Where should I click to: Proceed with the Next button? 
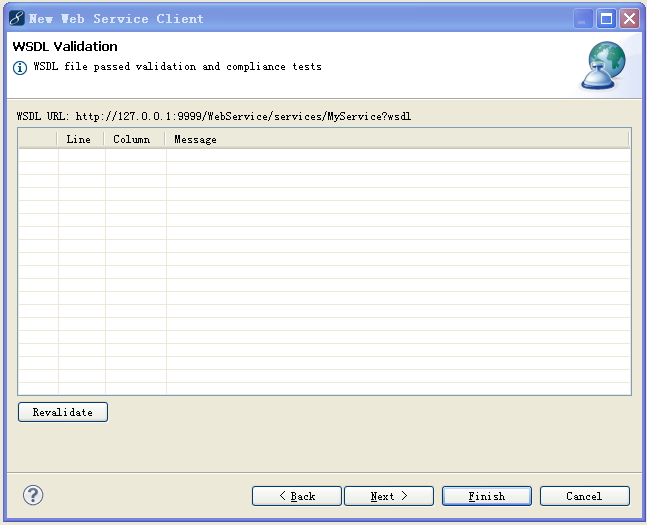coord(389,496)
